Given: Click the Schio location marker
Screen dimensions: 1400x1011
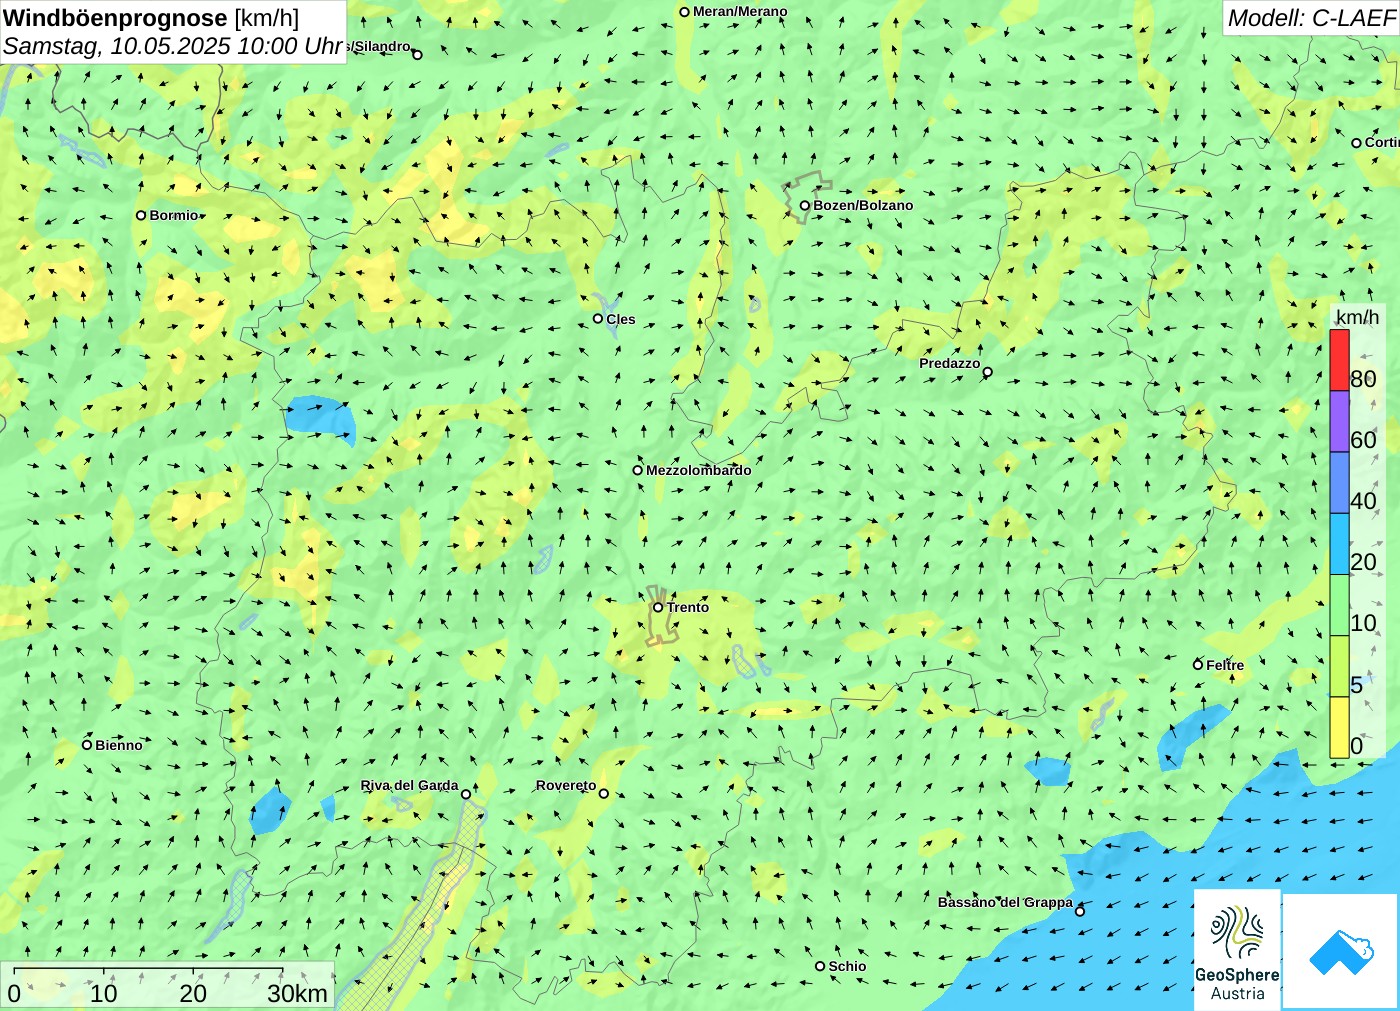Looking at the screenshot, I should [820, 966].
